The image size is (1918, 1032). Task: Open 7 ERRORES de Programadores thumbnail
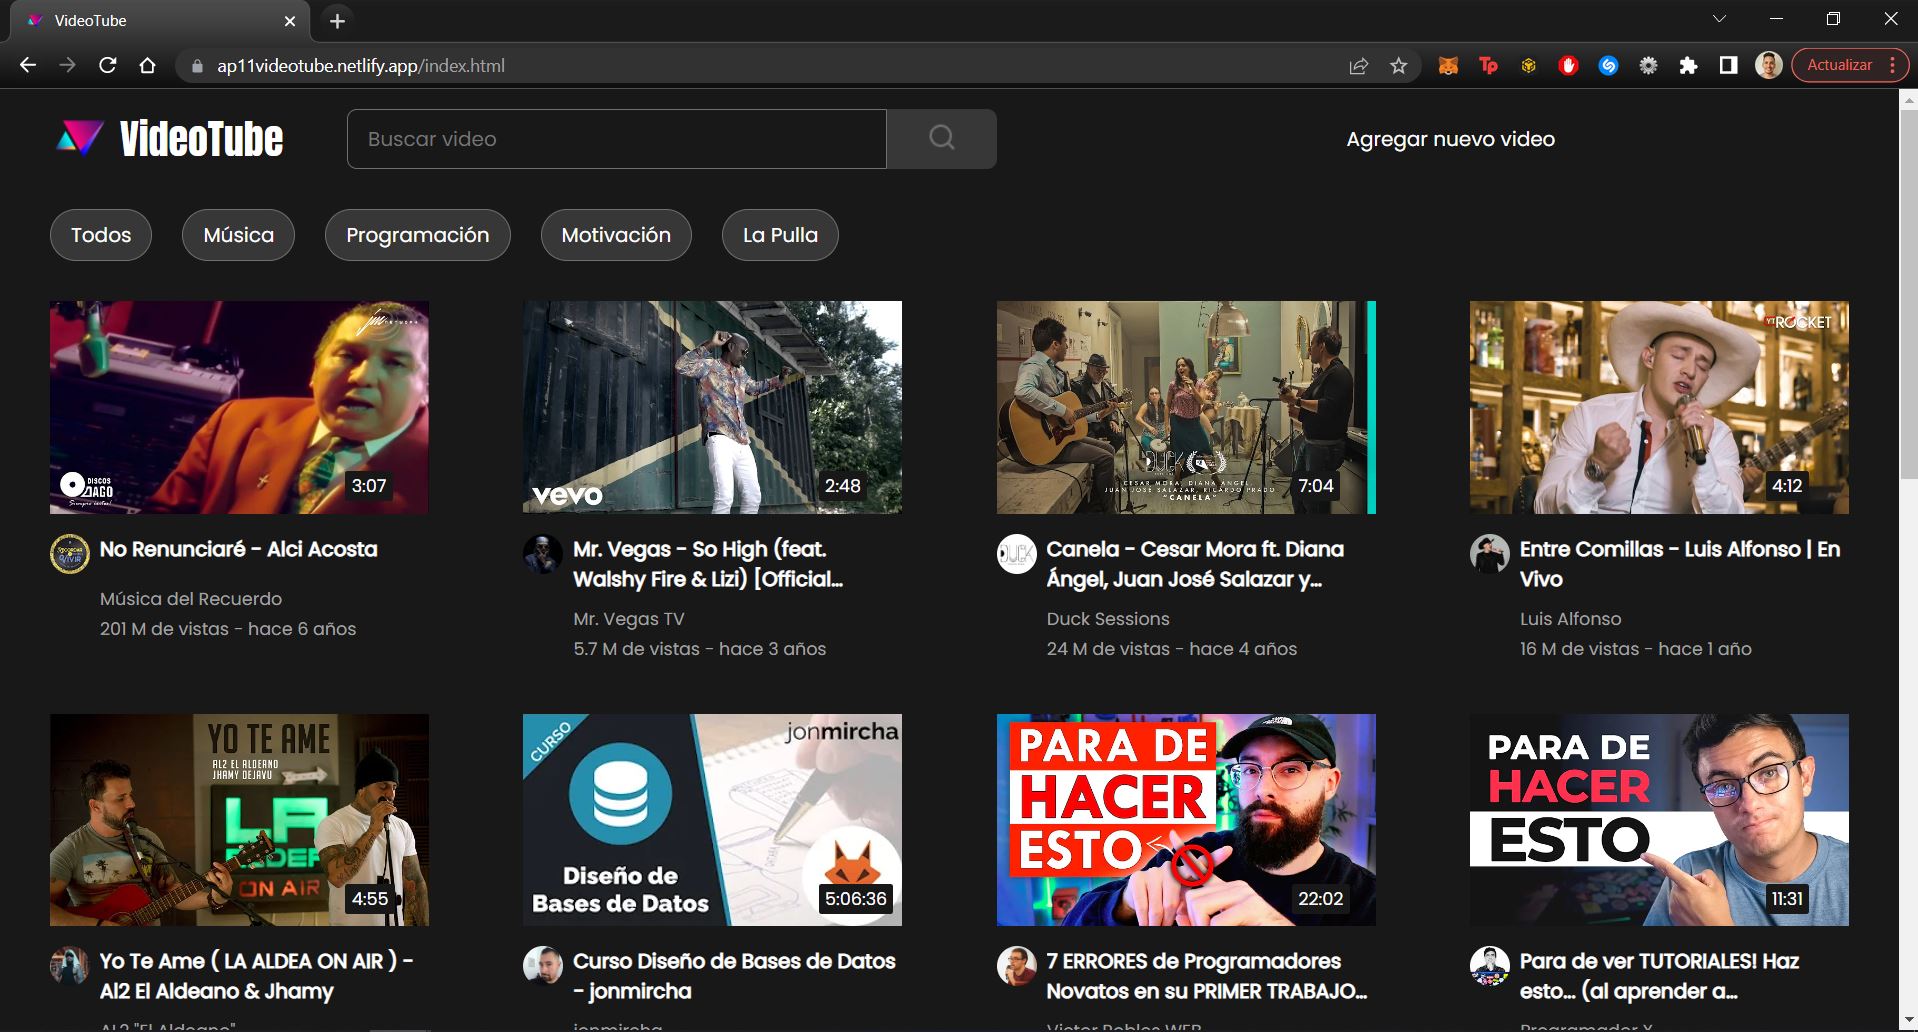(x=1186, y=820)
